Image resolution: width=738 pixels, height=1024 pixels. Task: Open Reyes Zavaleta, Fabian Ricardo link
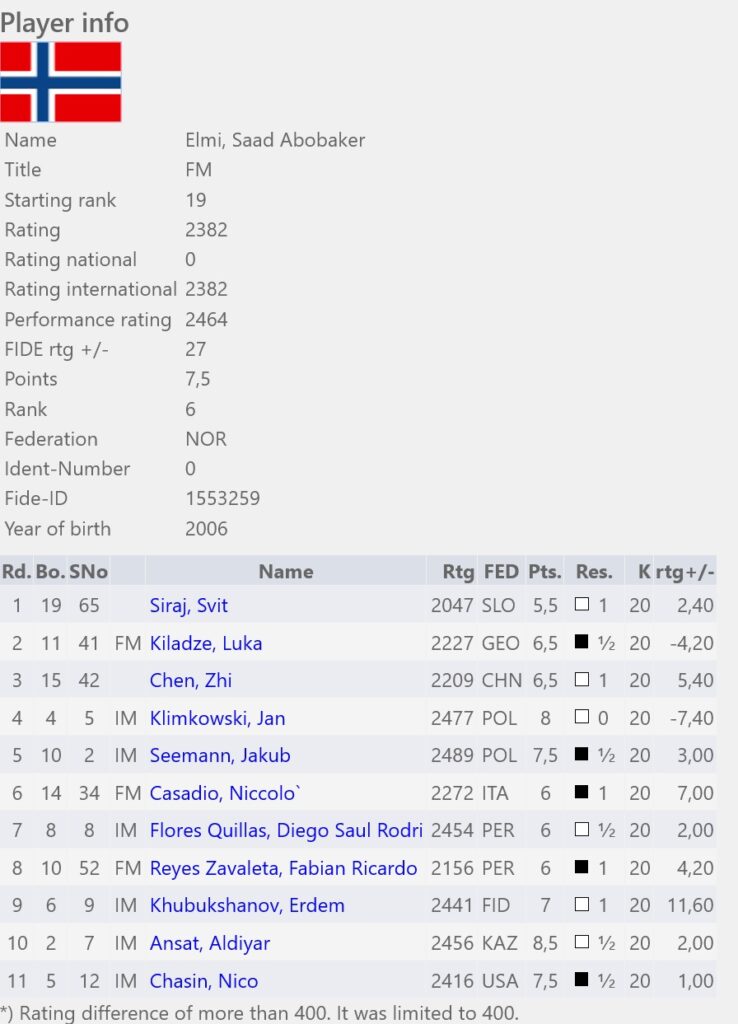283,869
